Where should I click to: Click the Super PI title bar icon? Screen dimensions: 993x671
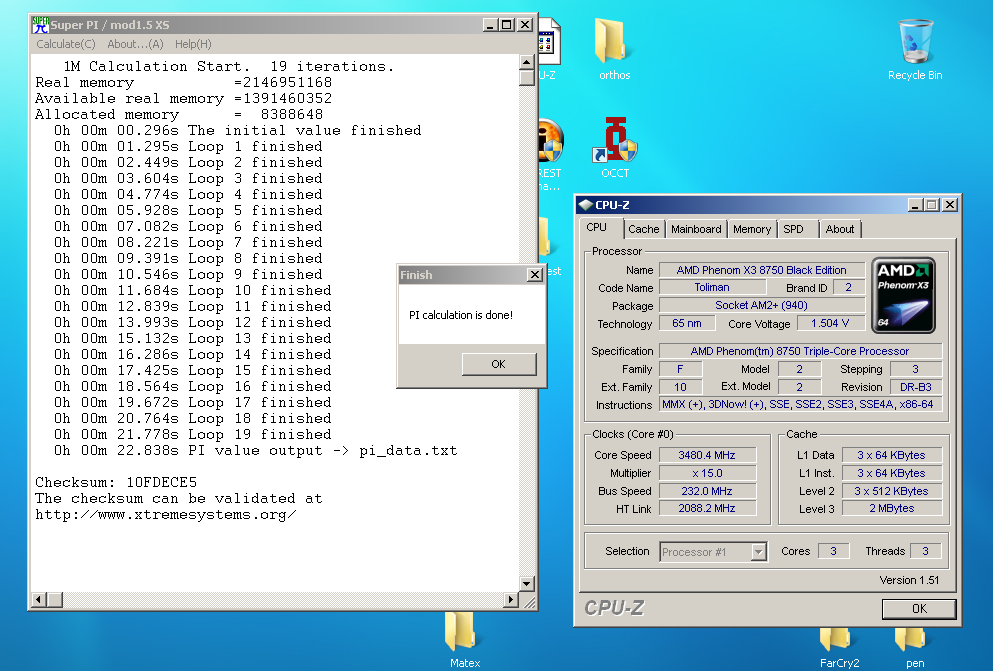(40, 25)
